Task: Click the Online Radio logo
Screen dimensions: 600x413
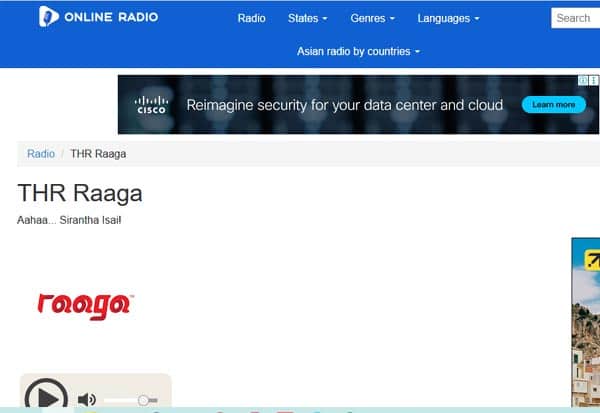Action: [98, 17]
